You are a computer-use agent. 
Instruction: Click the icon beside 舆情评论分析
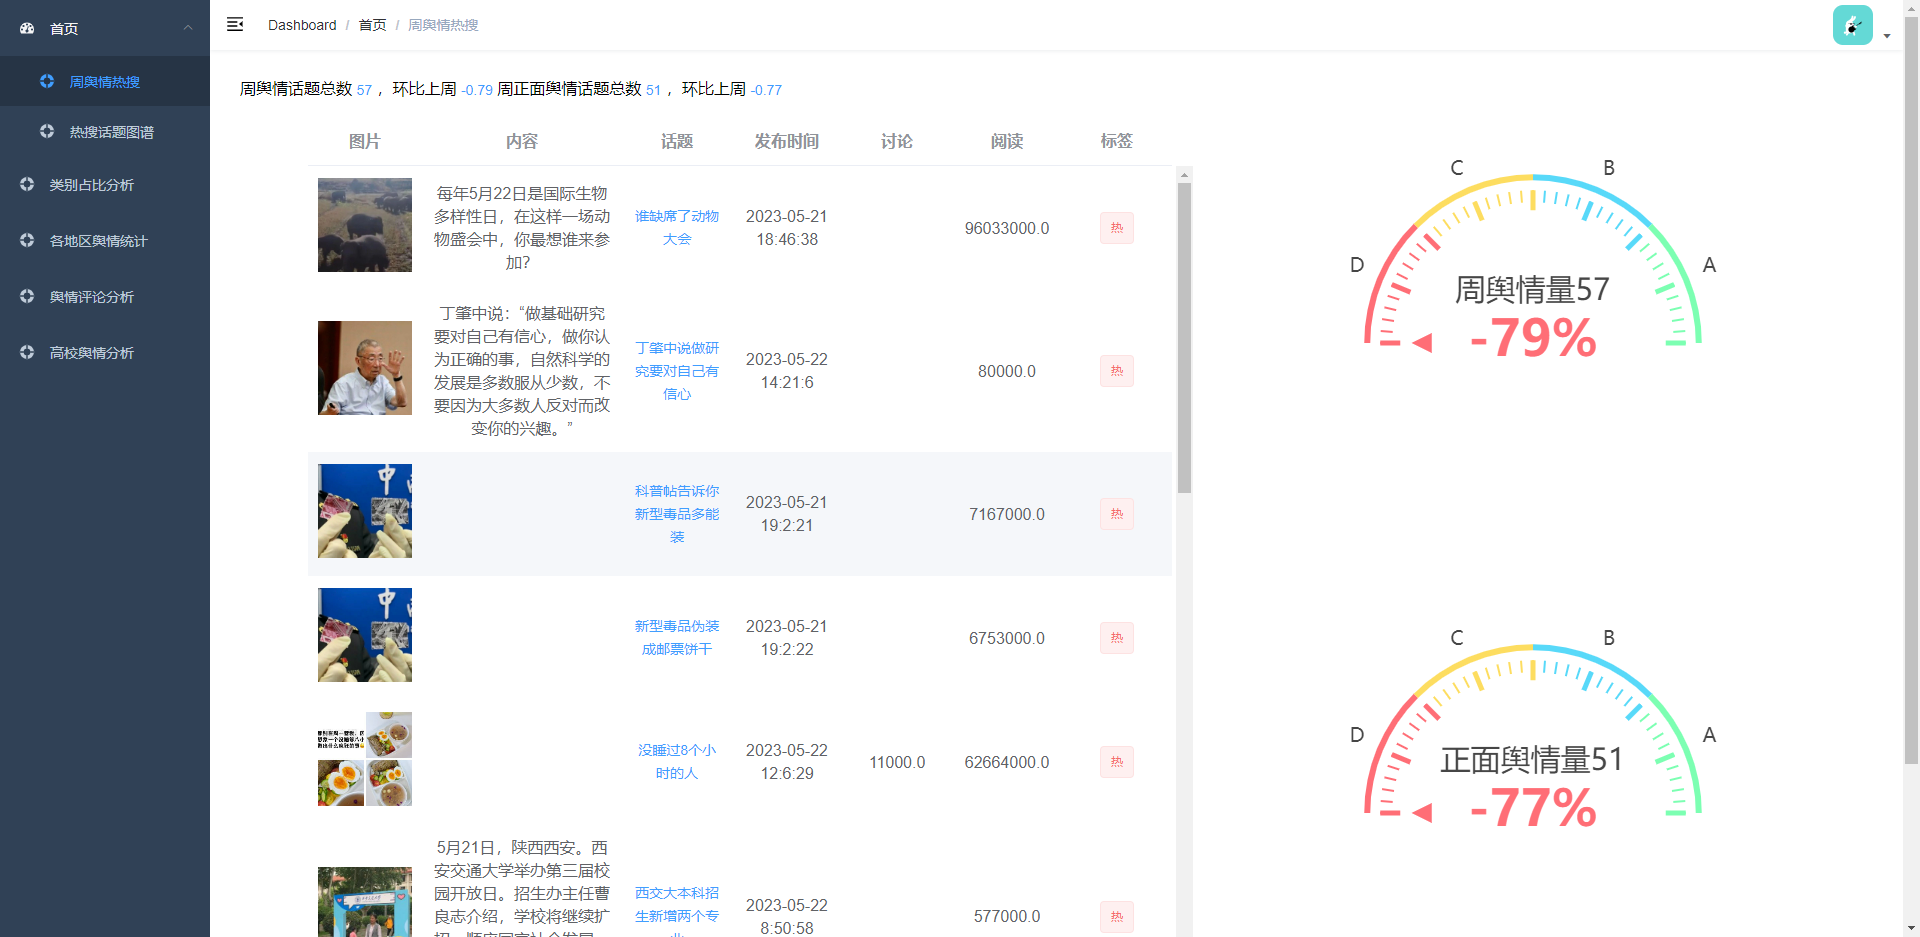[x=27, y=296]
